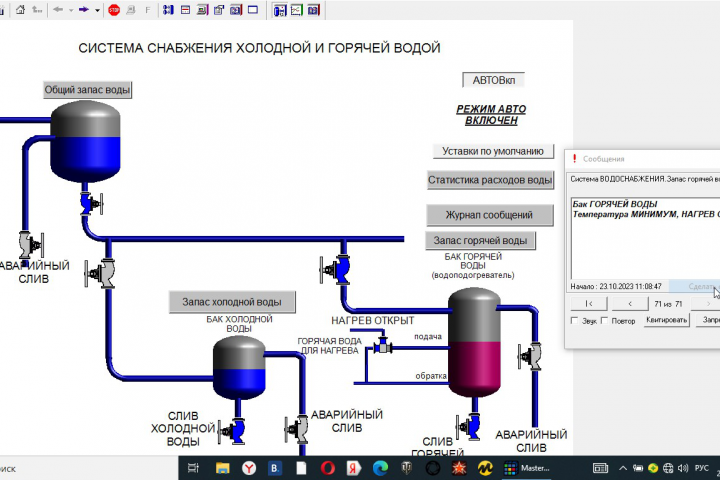
Task: Click the F letter toolbar icon
Action: [x=148, y=10]
